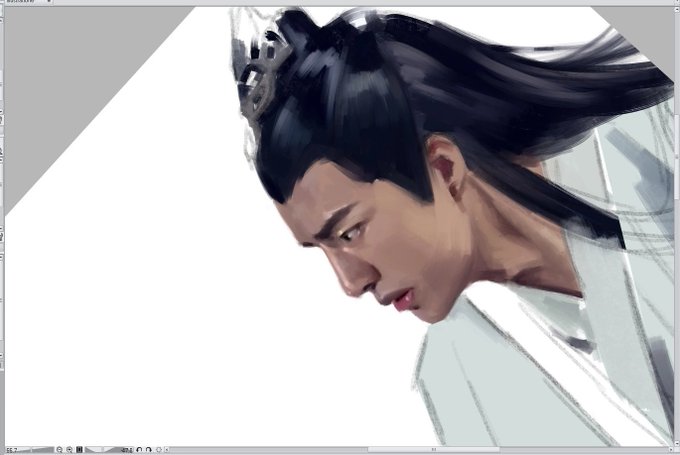
Task: Click the fit to screen icon
Action: [x=79, y=450]
